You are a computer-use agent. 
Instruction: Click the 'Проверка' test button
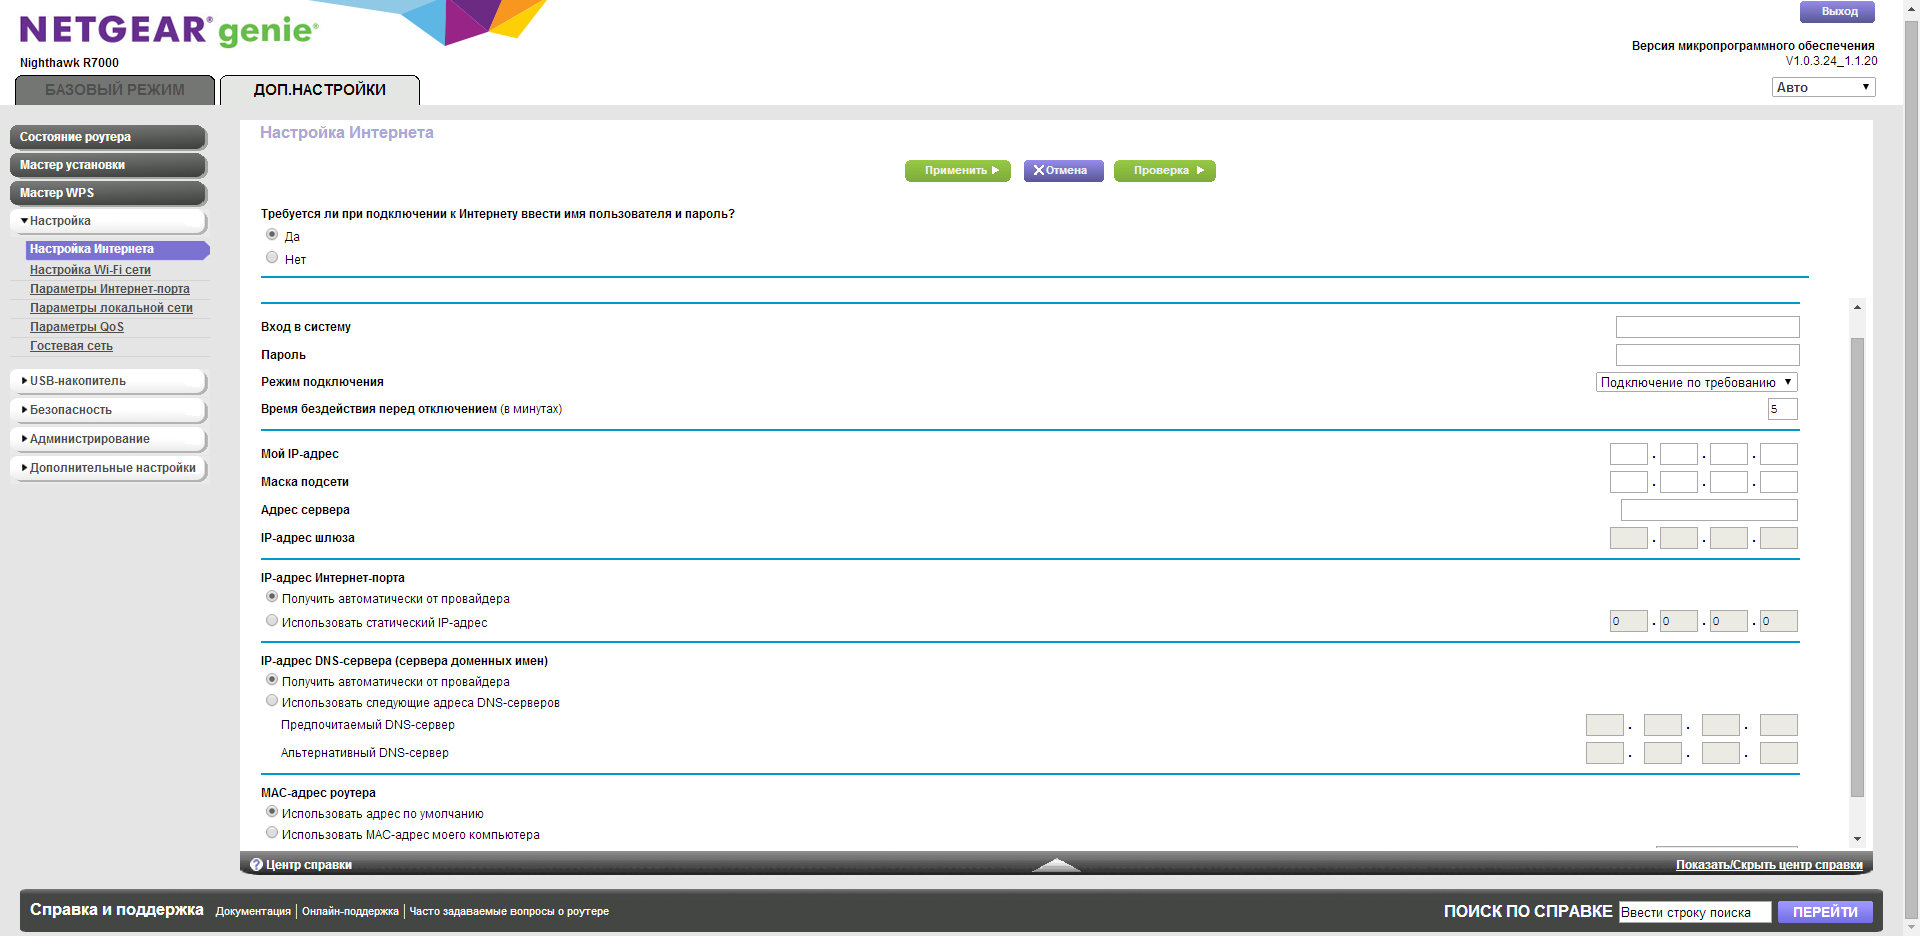point(1165,171)
